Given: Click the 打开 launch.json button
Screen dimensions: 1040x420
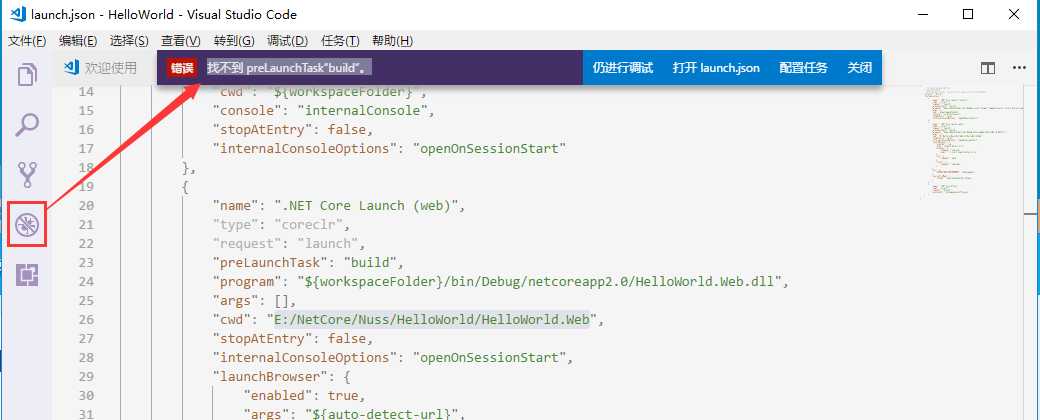Looking at the screenshot, I should coord(716,68).
